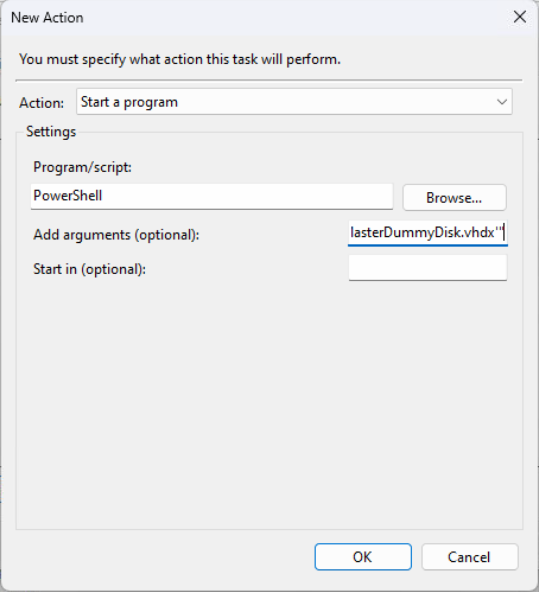539x592 pixels.
Task: Close the New Action dialog with X
Action: (520, 17)
